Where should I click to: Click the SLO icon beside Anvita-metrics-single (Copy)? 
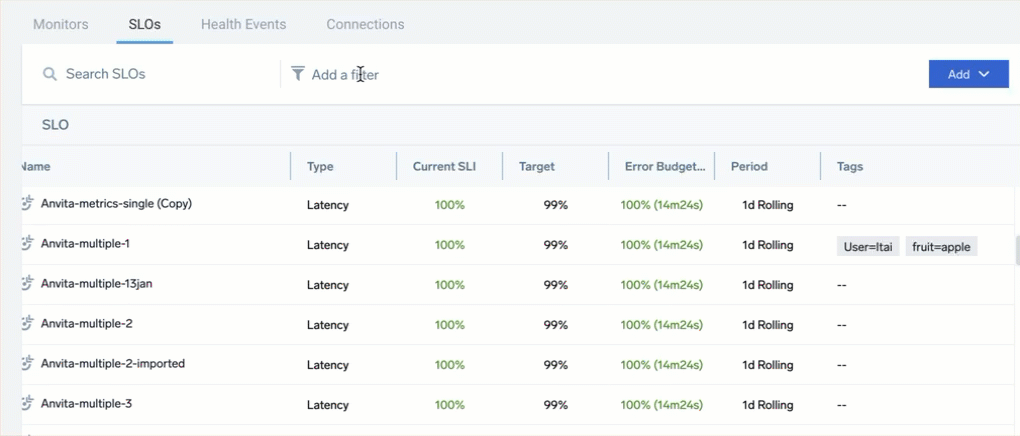click(x=28, y=204)
